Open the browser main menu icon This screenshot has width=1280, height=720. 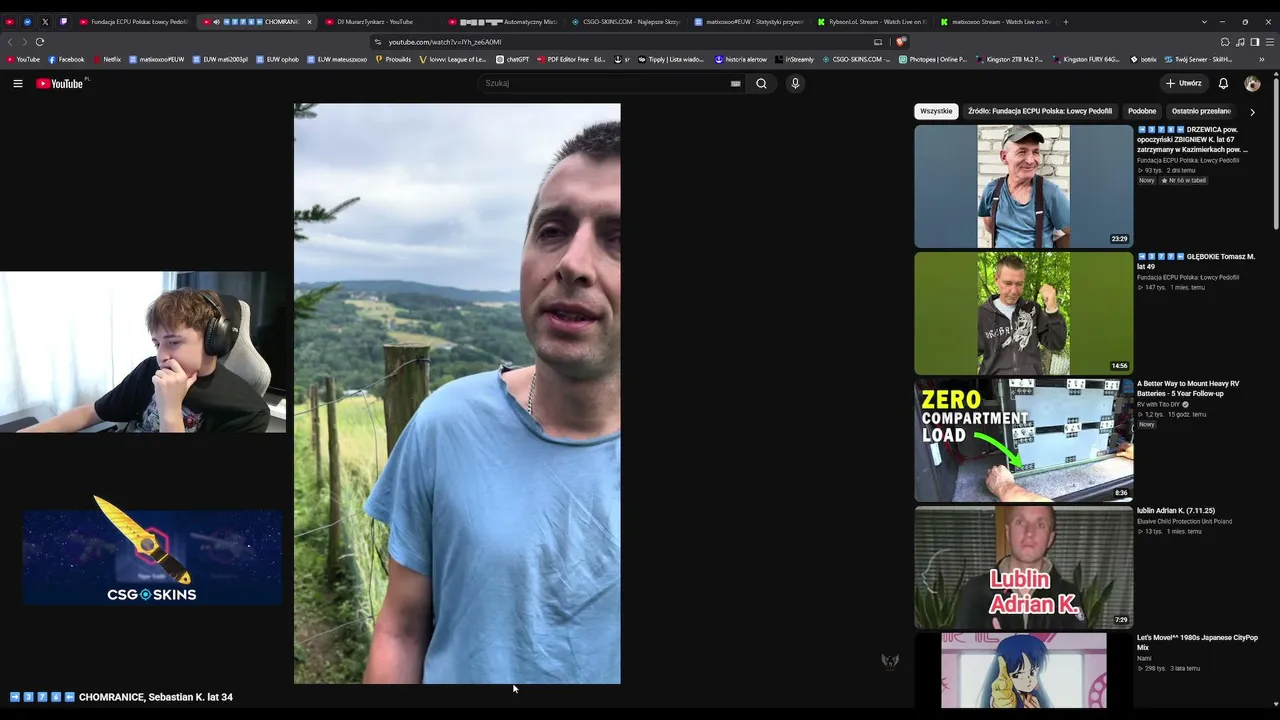tap(1270, 42)
